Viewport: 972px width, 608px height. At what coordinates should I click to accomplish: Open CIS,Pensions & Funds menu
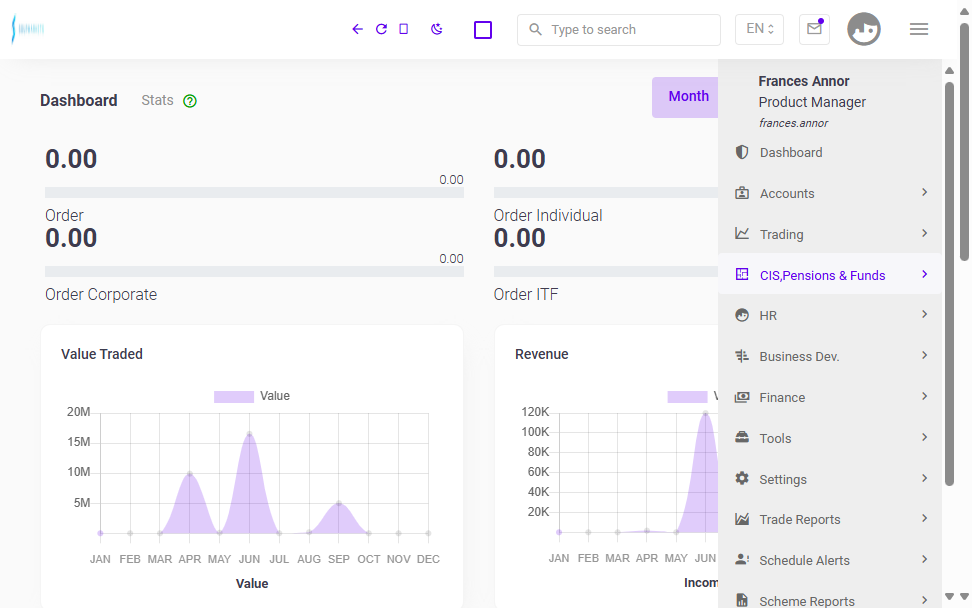click(x=830, y=274)
